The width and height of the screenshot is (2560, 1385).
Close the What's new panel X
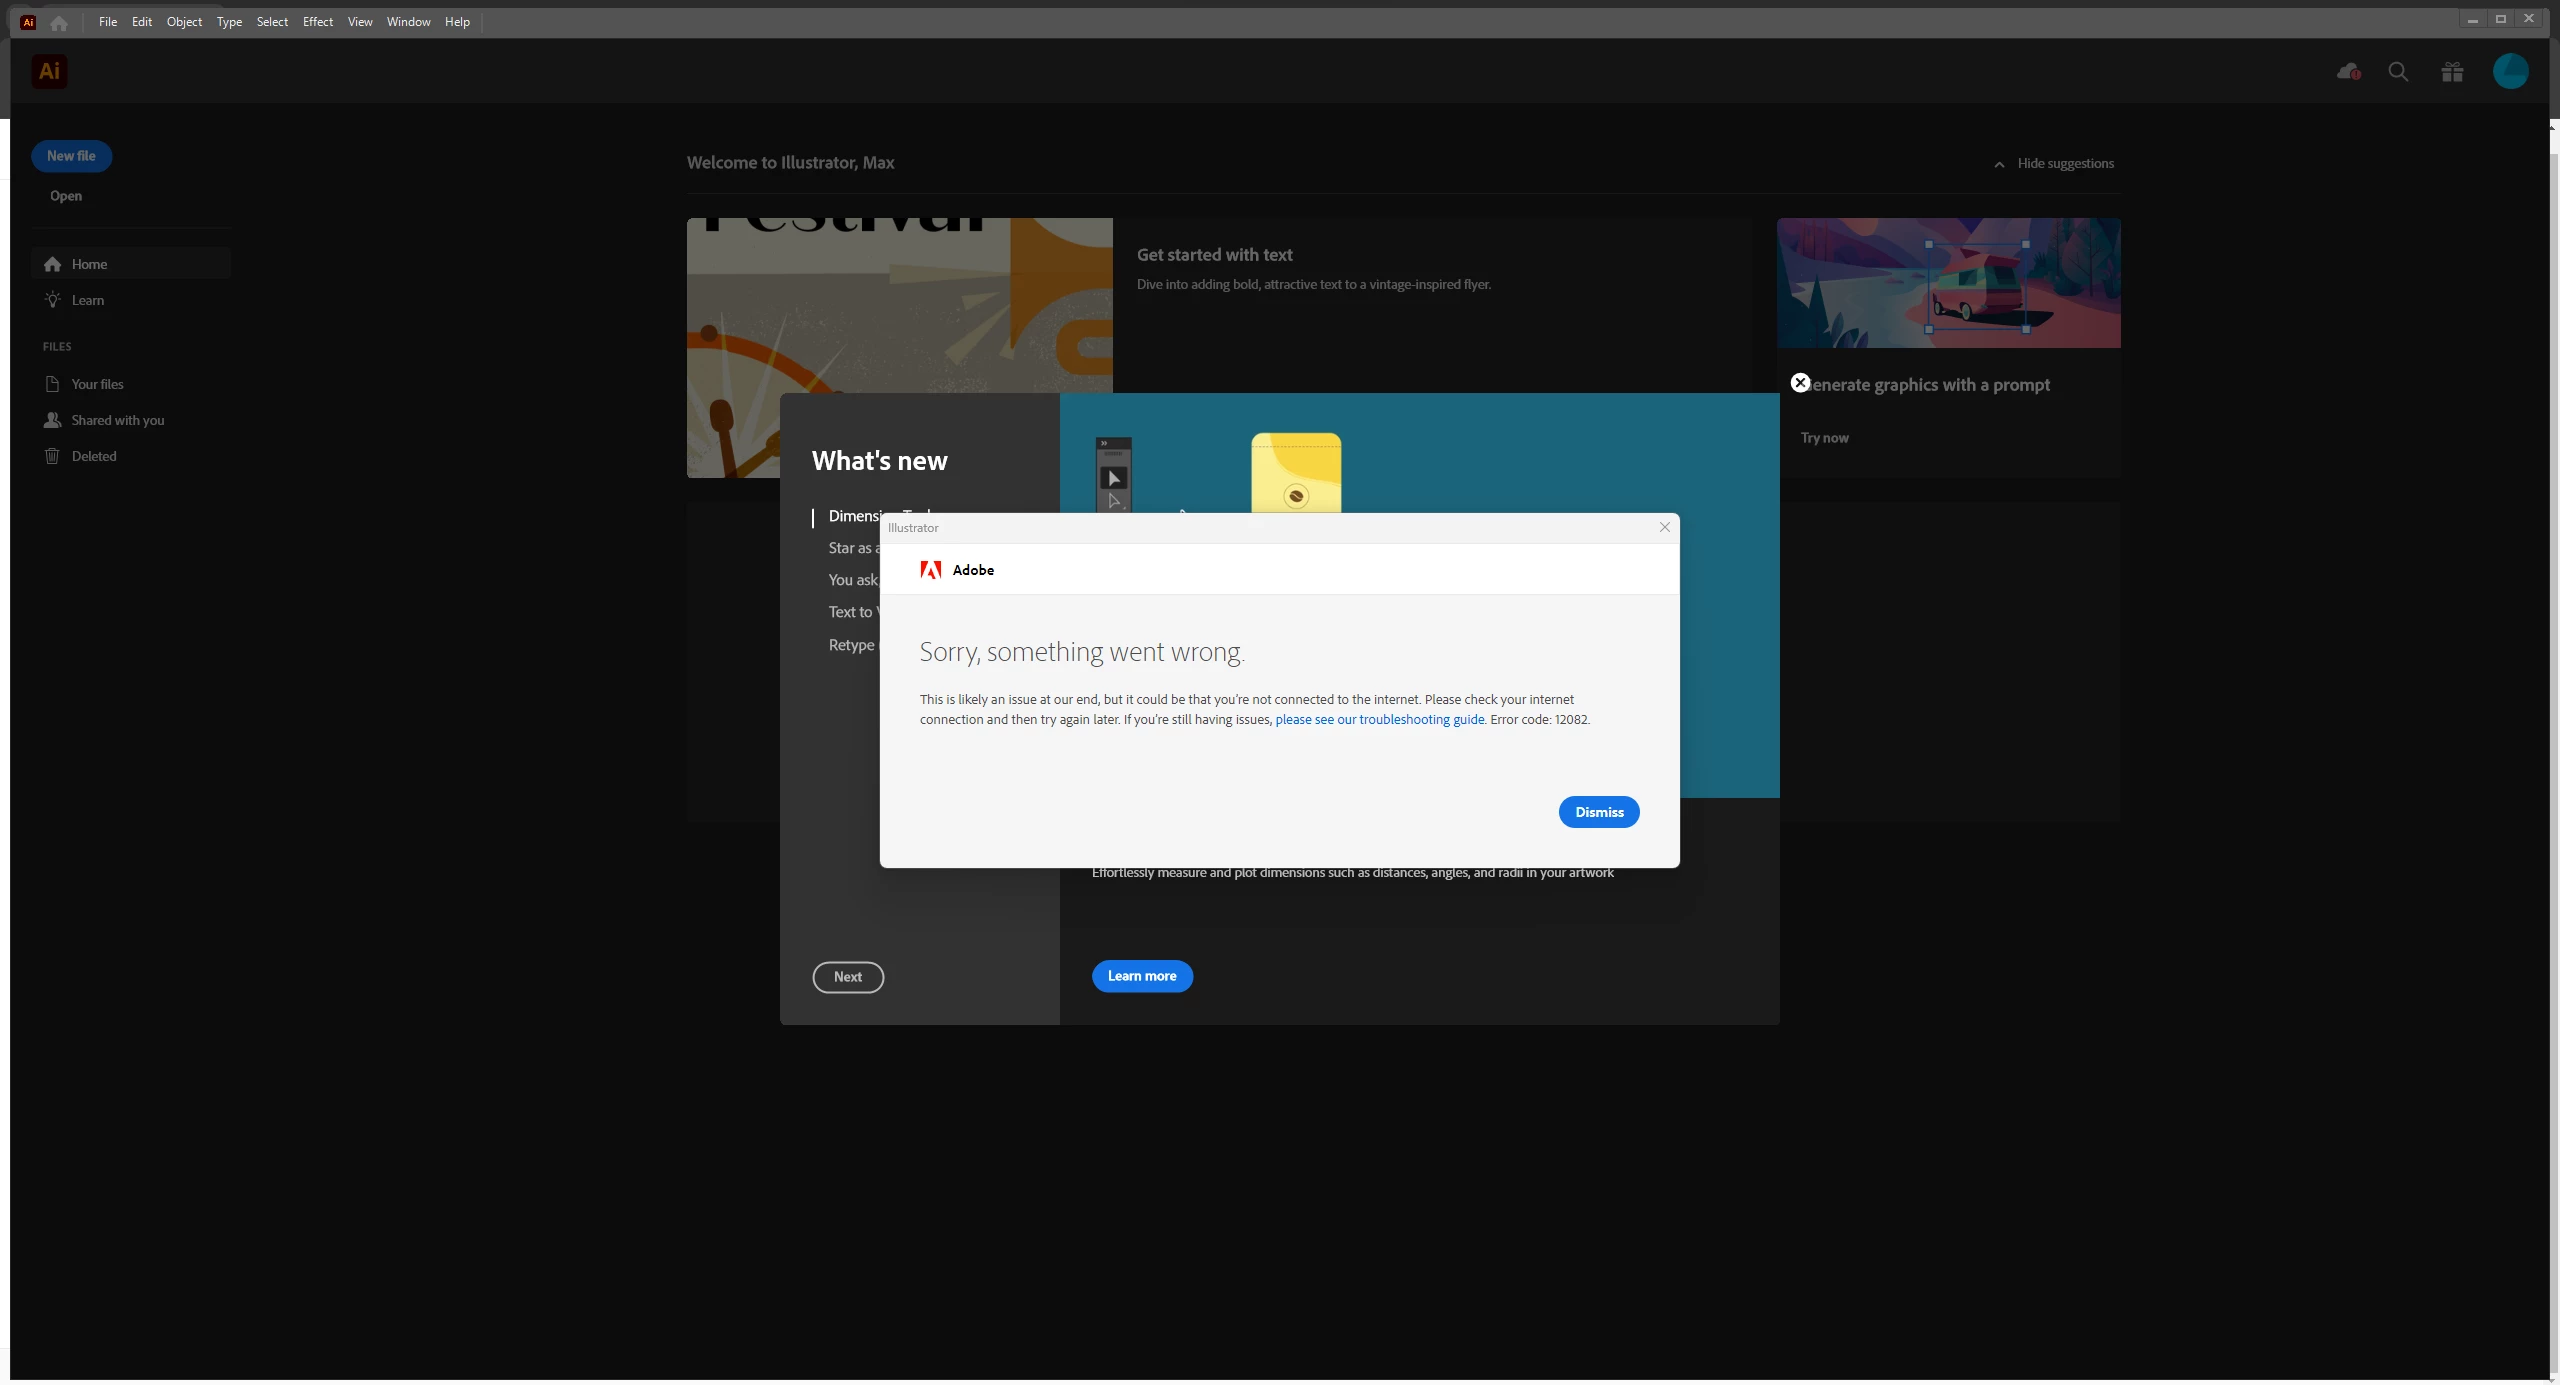point(1800,383)
